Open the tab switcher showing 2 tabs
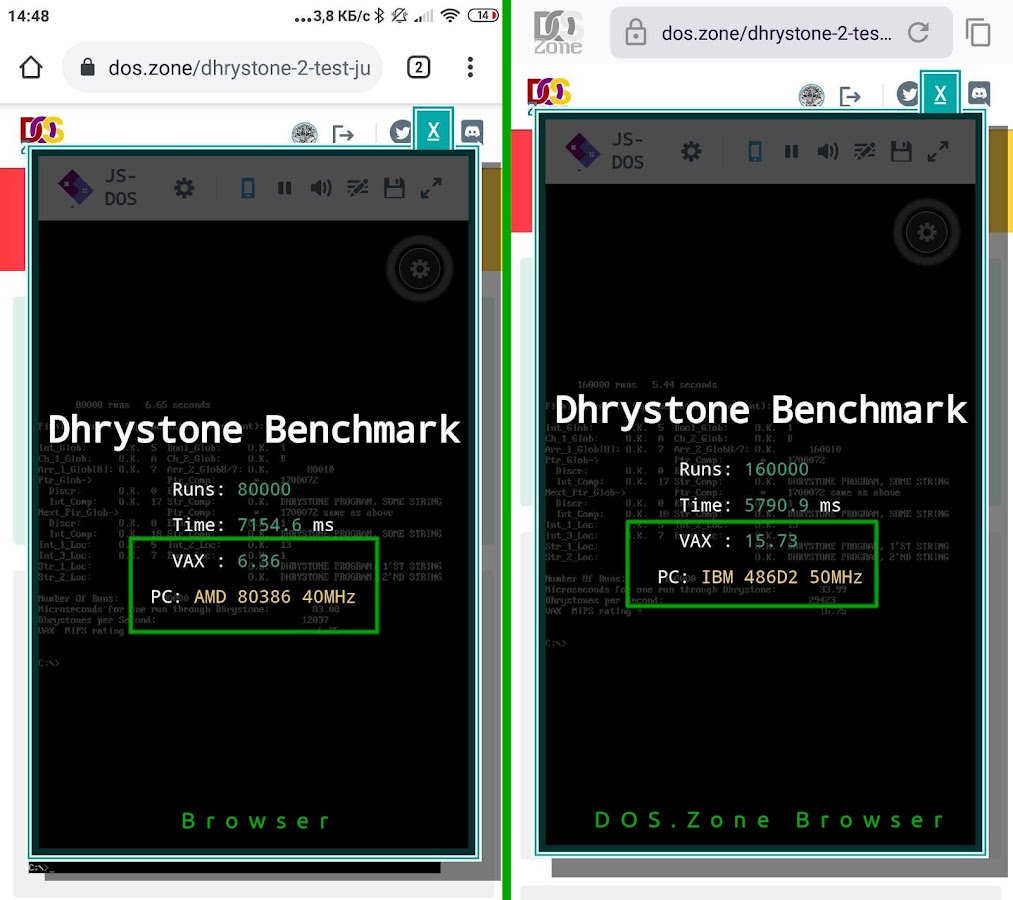 pos(418,68)
